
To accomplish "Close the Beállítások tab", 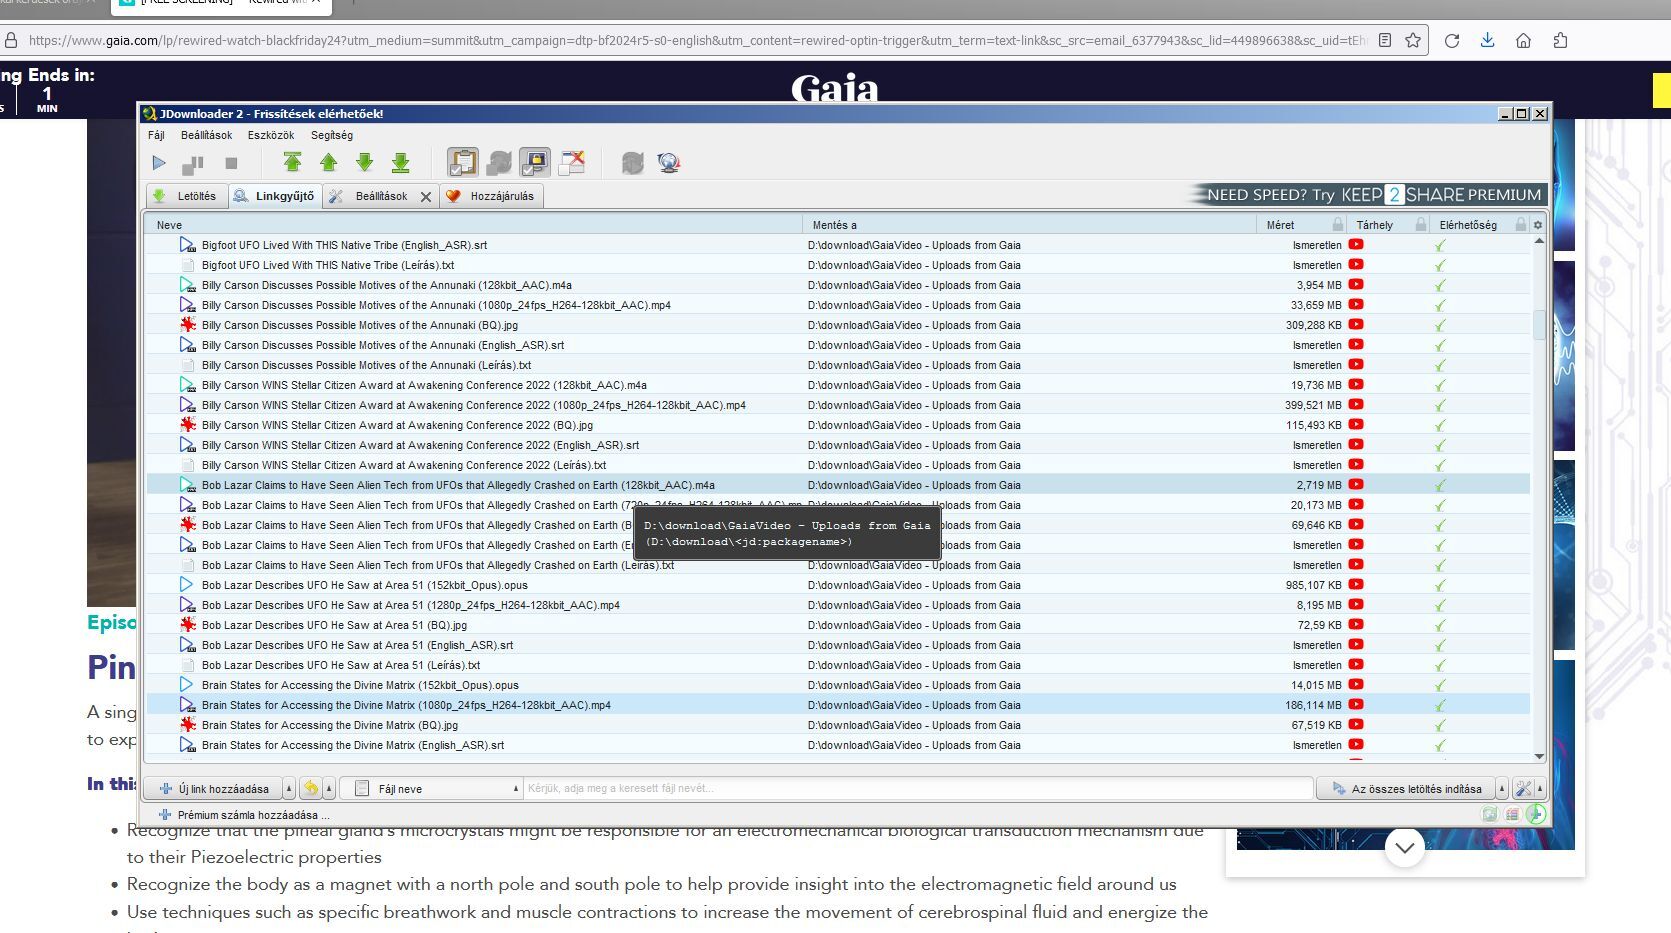I will pos(426,197).
